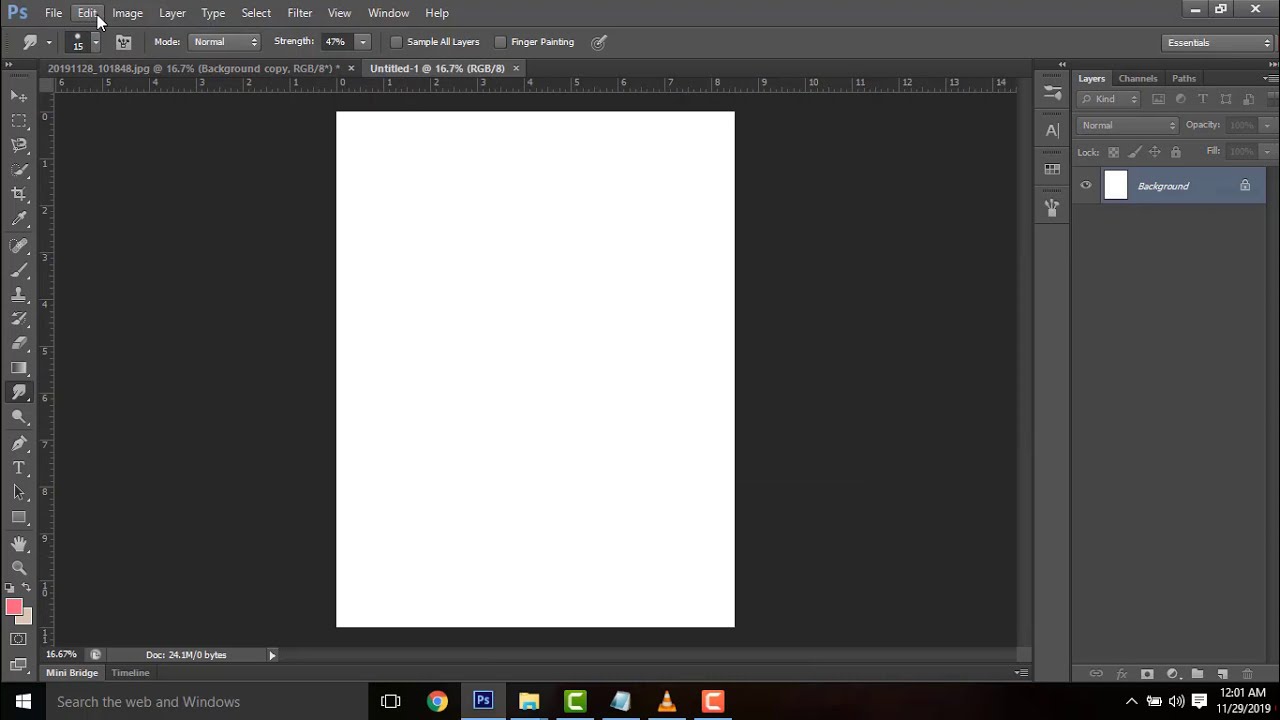The width and height of the screenshot is (1280, 720).
Task: Create a new layer from Layers panel
Action: (x=1222, y=674)
